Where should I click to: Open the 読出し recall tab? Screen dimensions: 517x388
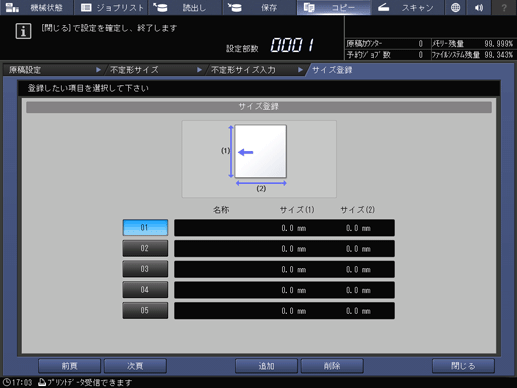coord(185,7)
